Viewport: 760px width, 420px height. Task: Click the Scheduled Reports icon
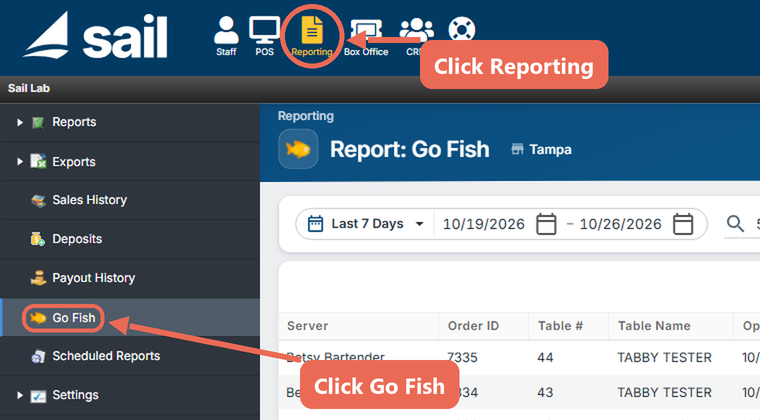click(x=38, y=357)
